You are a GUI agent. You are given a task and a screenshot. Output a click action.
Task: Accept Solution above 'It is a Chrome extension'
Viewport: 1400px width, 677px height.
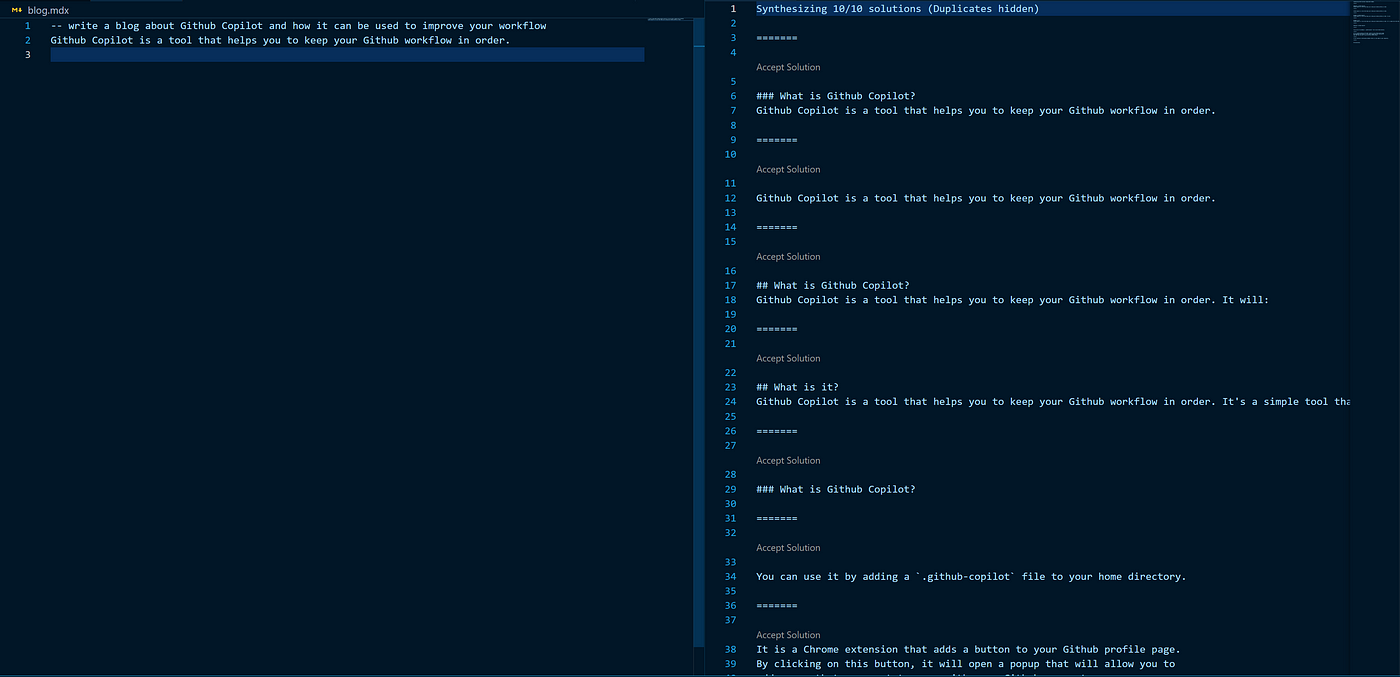(788, 634)
